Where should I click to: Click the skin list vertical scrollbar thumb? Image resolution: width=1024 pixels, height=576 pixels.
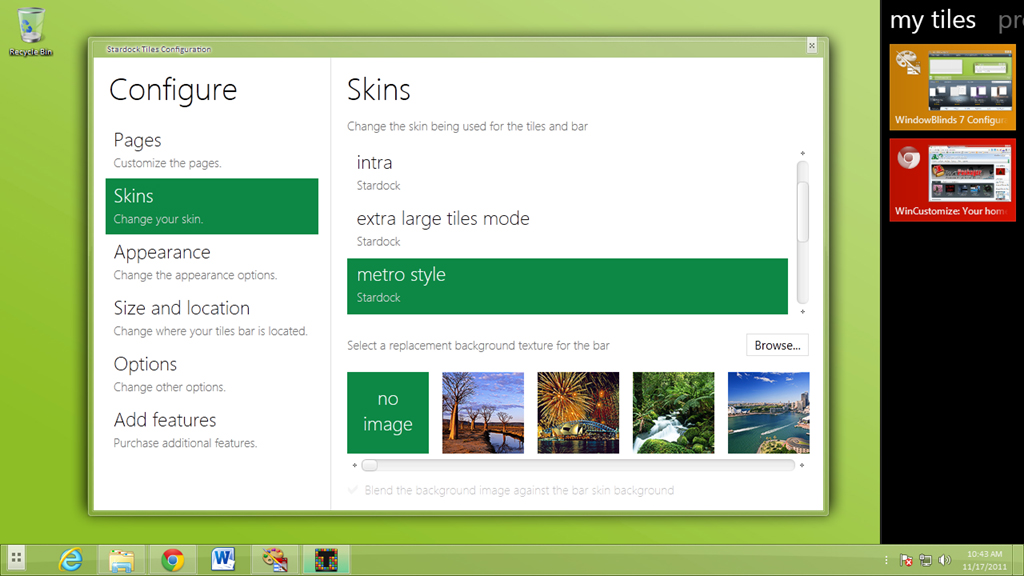(803, 212)
